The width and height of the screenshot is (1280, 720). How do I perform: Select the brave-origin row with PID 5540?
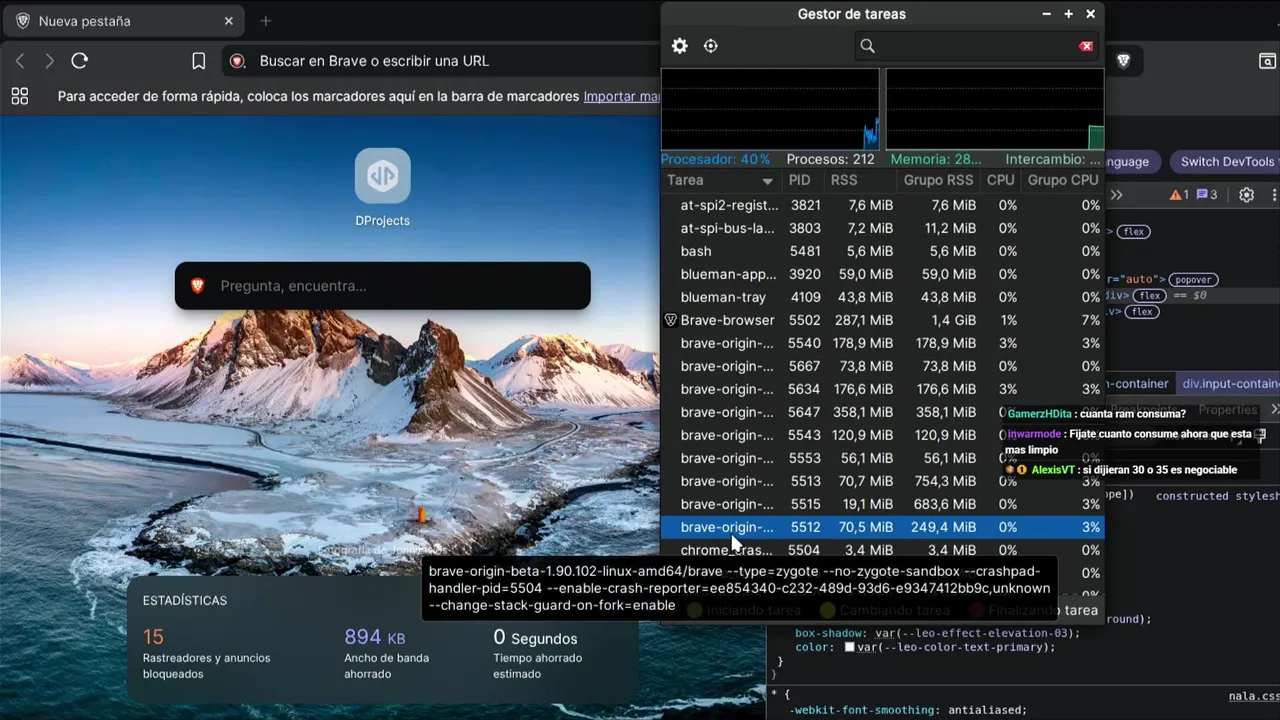pyautogui.click(x=883, y=343)
